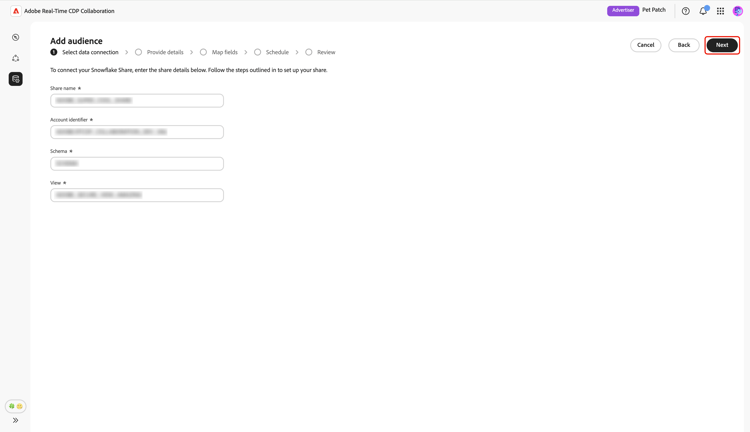Open the app switcher grid icon
The image size is (750, 432).
(720, 11)
